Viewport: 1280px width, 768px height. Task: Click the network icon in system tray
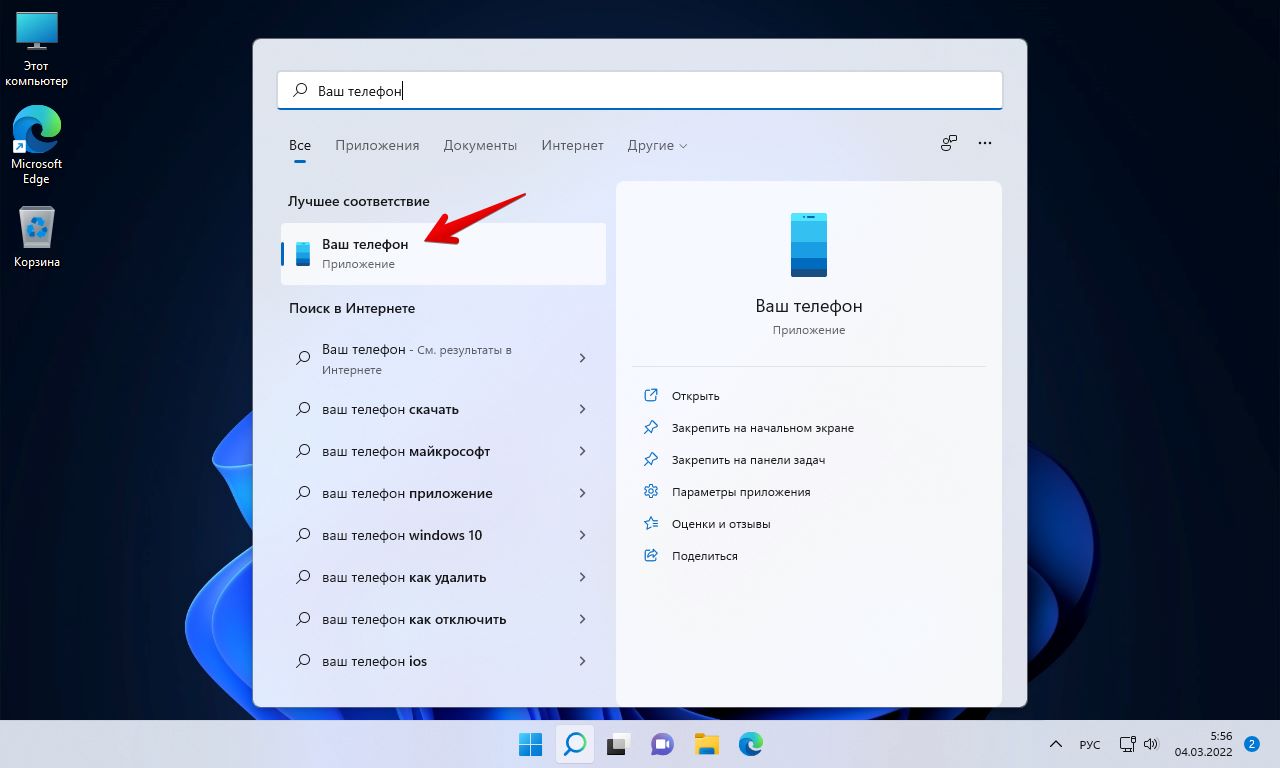point(1127,744)
